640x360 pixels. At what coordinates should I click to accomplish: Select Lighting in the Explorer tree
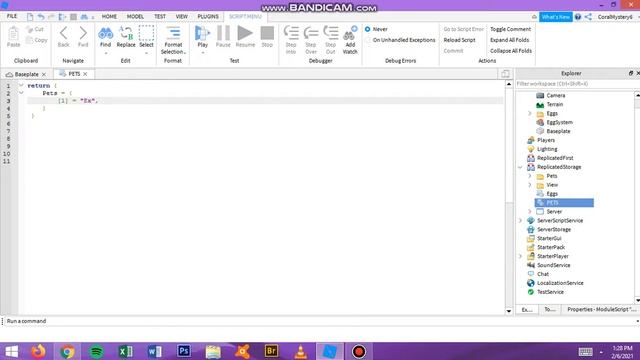pos(547,149)
